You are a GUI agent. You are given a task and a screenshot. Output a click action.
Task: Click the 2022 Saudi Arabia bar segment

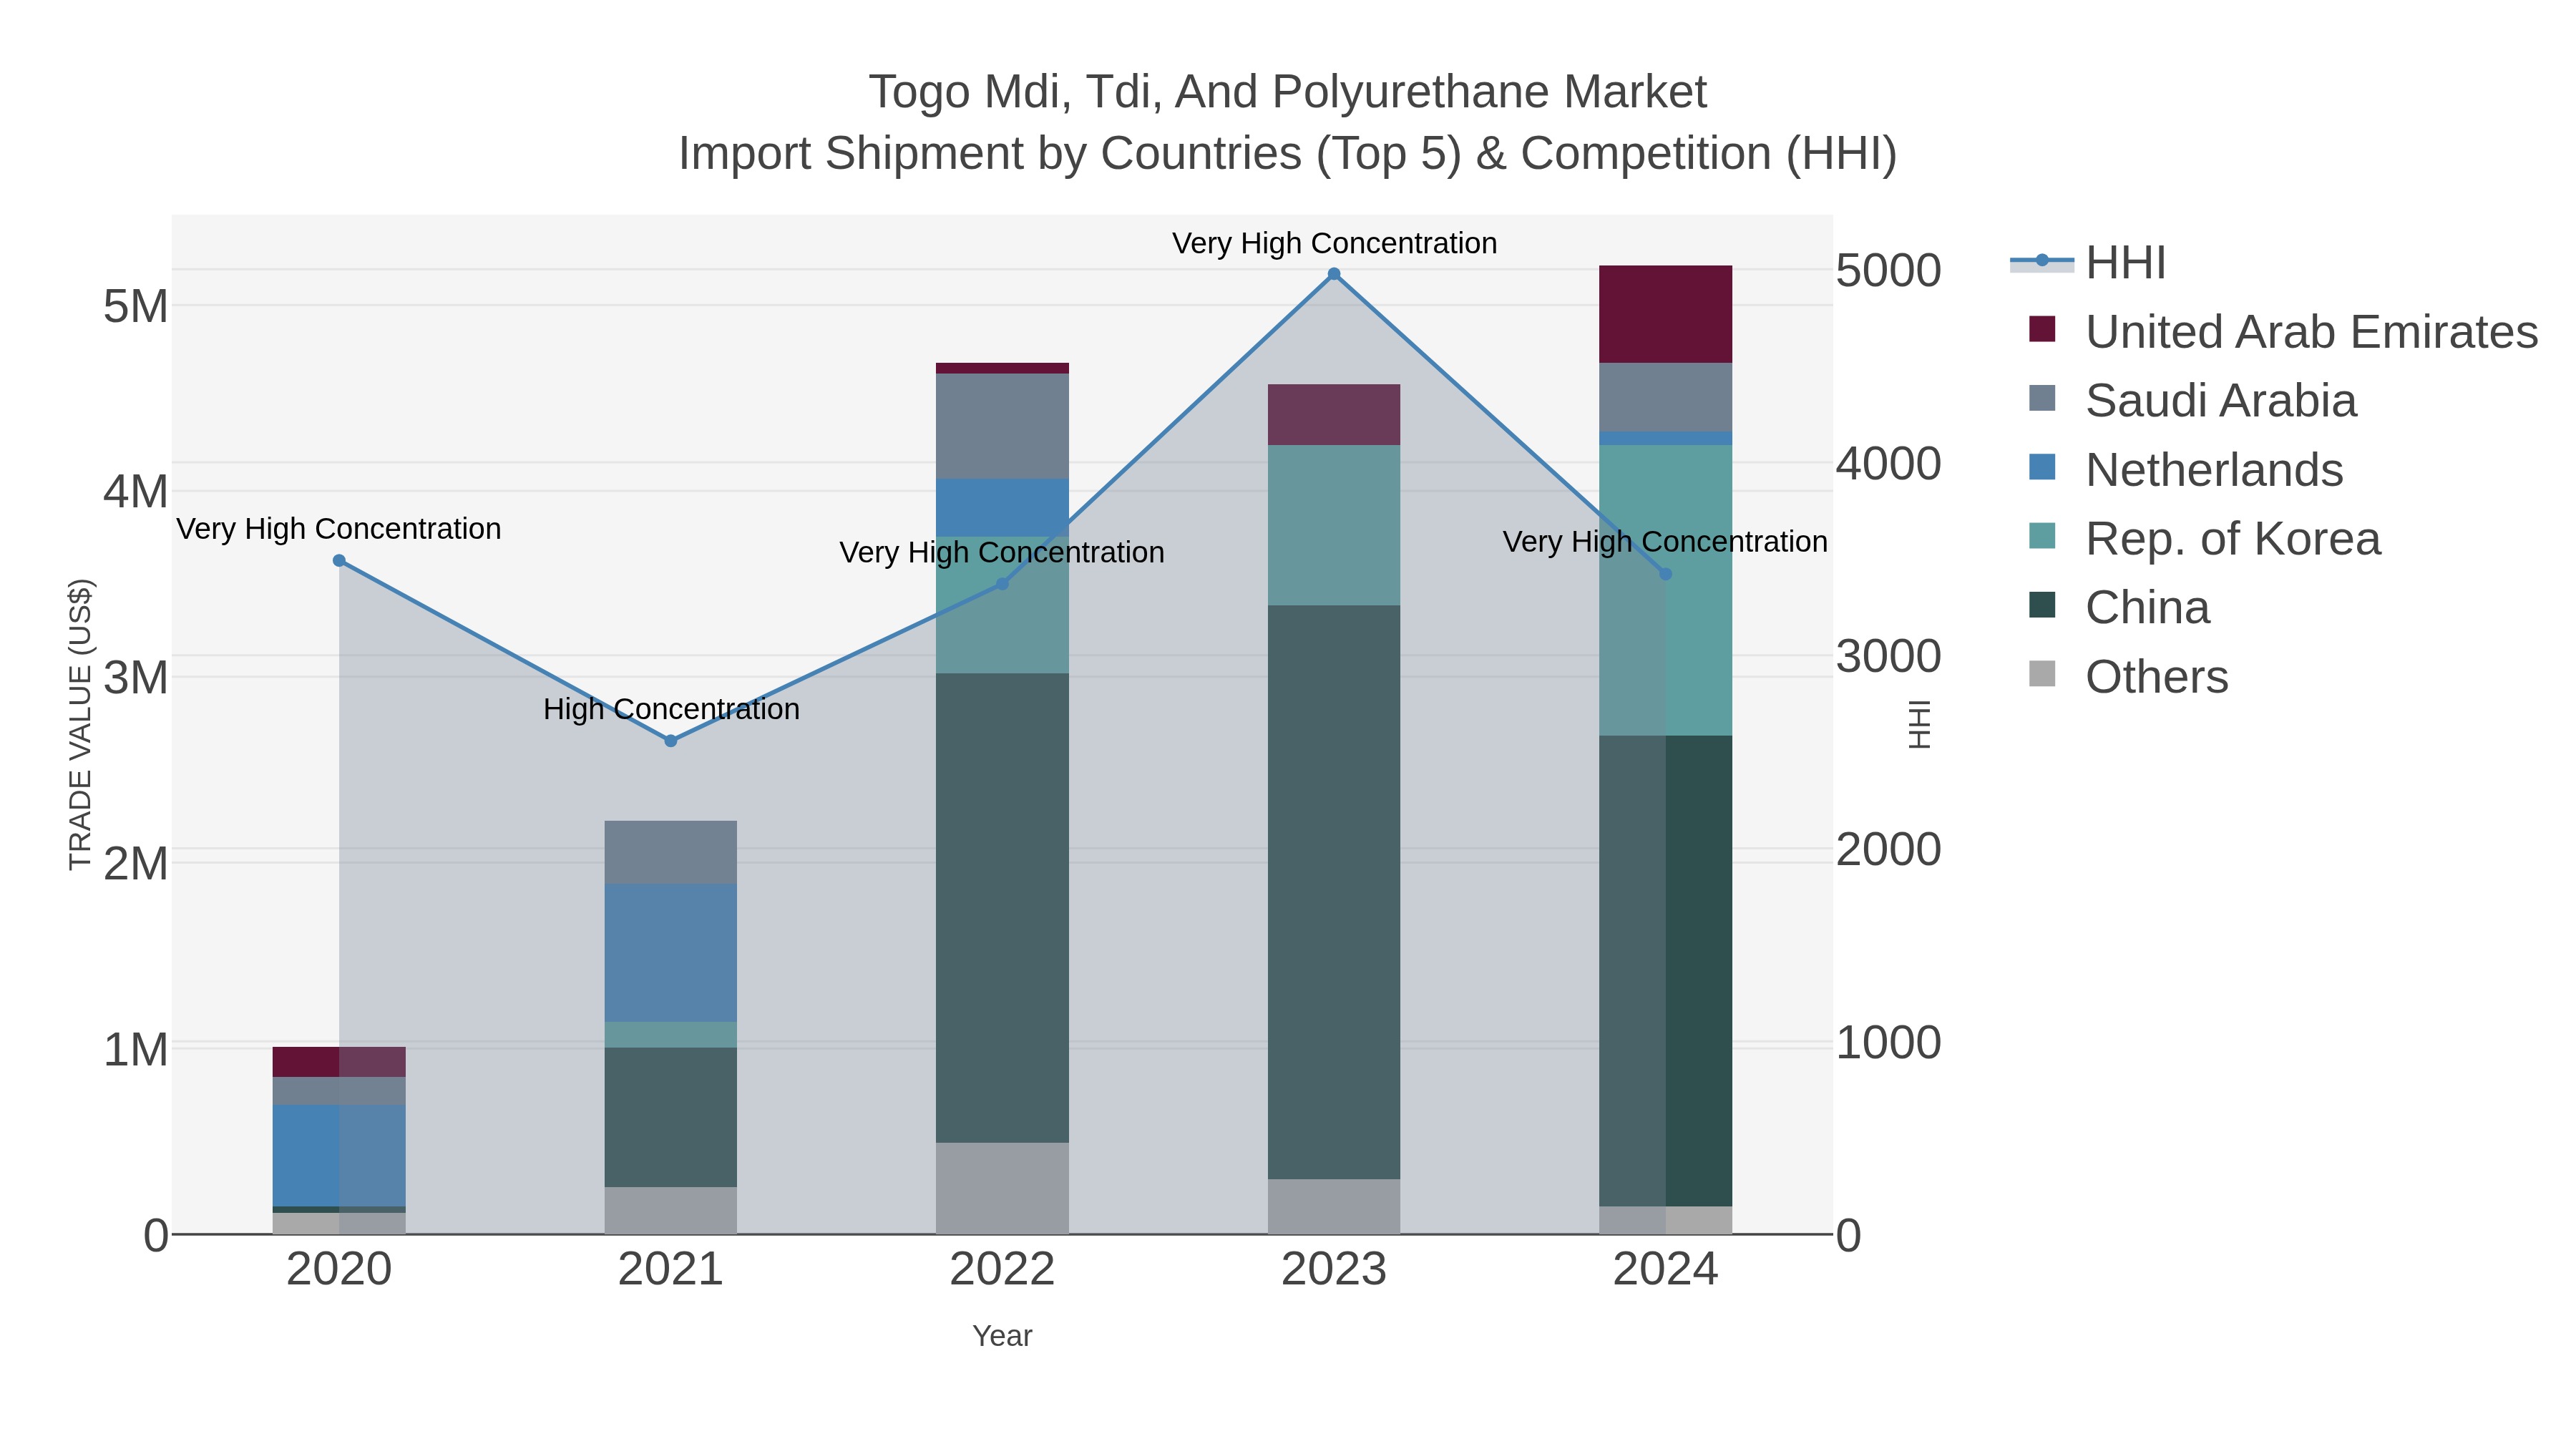[1002, 426]
